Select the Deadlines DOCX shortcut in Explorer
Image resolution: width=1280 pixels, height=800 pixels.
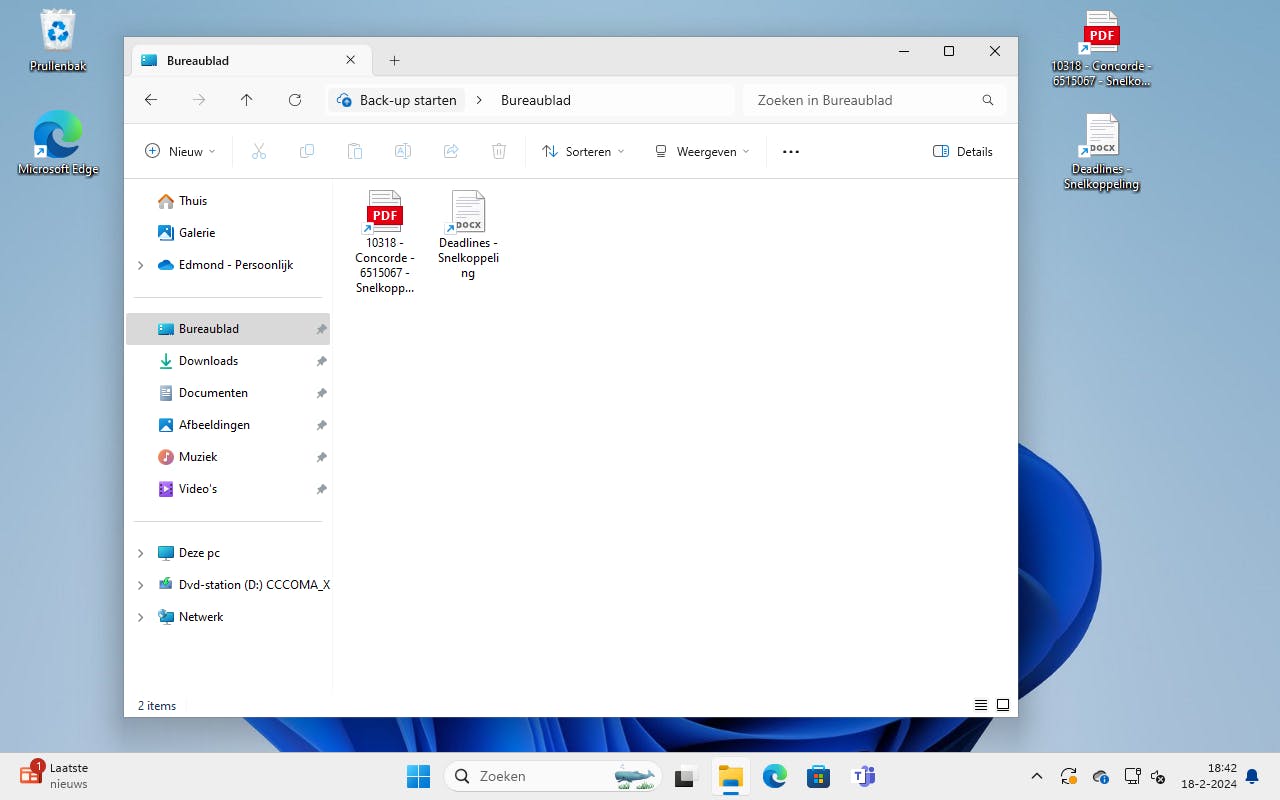coord(468,235)
